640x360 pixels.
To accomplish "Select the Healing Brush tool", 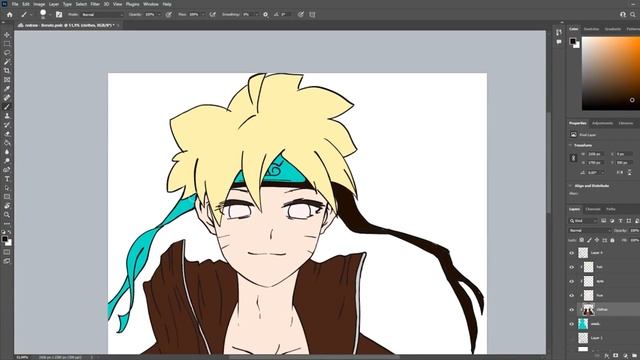I will click(x=7, y=98).
